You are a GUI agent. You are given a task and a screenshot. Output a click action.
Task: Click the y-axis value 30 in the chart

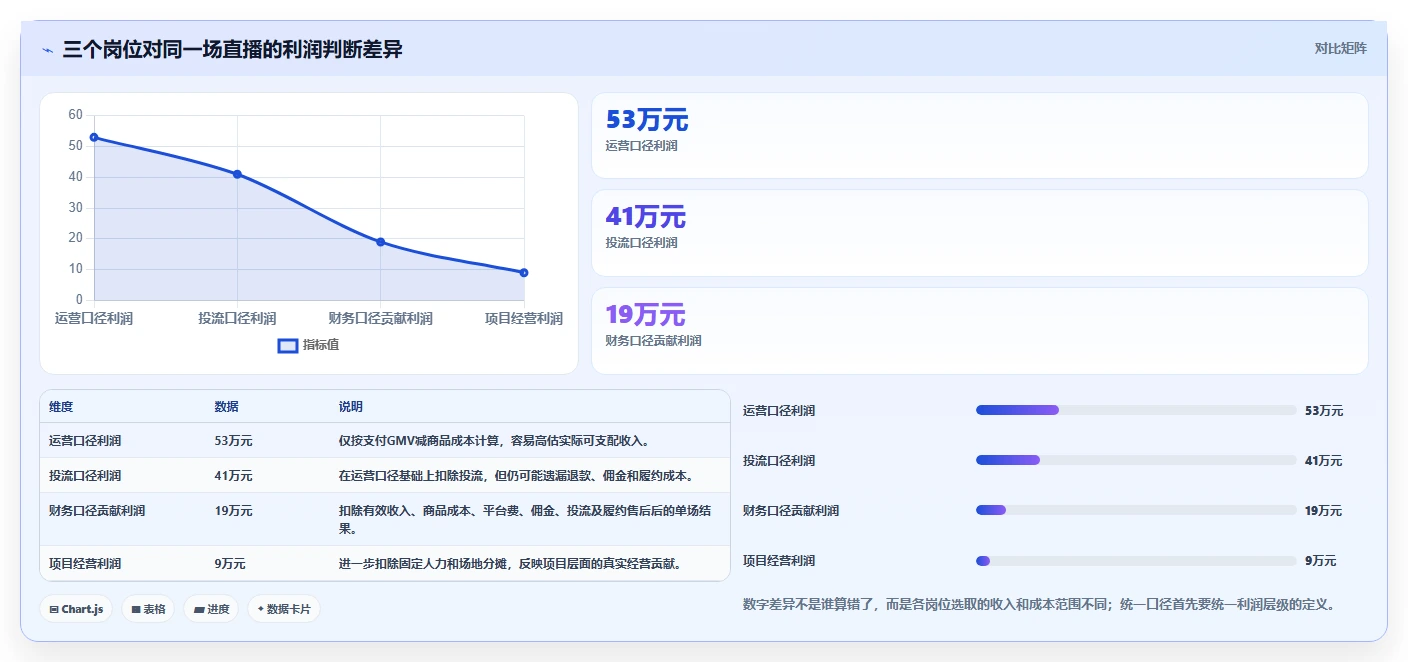tap(75, 208)
